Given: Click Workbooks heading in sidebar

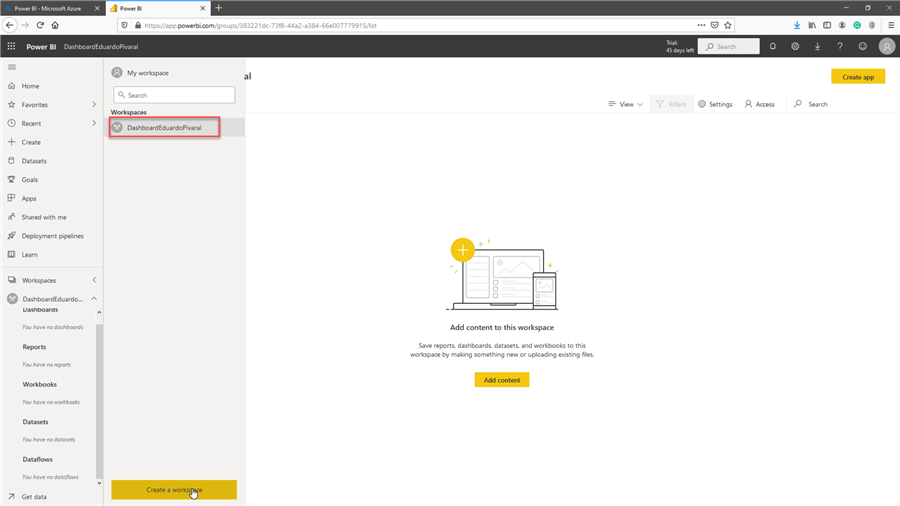Looking at the screenshot, I should tap(40, 384).
